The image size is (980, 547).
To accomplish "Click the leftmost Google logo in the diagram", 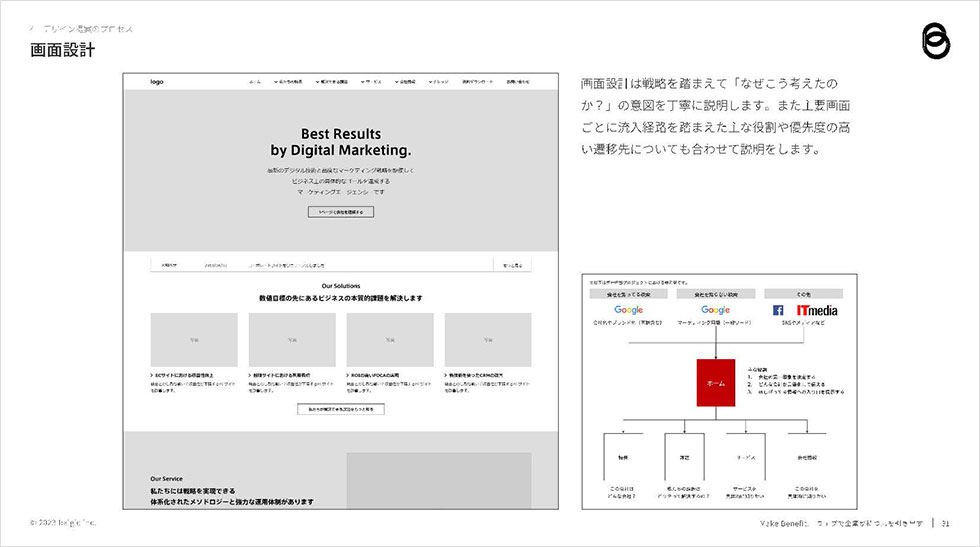I will (x=628, y=311).
